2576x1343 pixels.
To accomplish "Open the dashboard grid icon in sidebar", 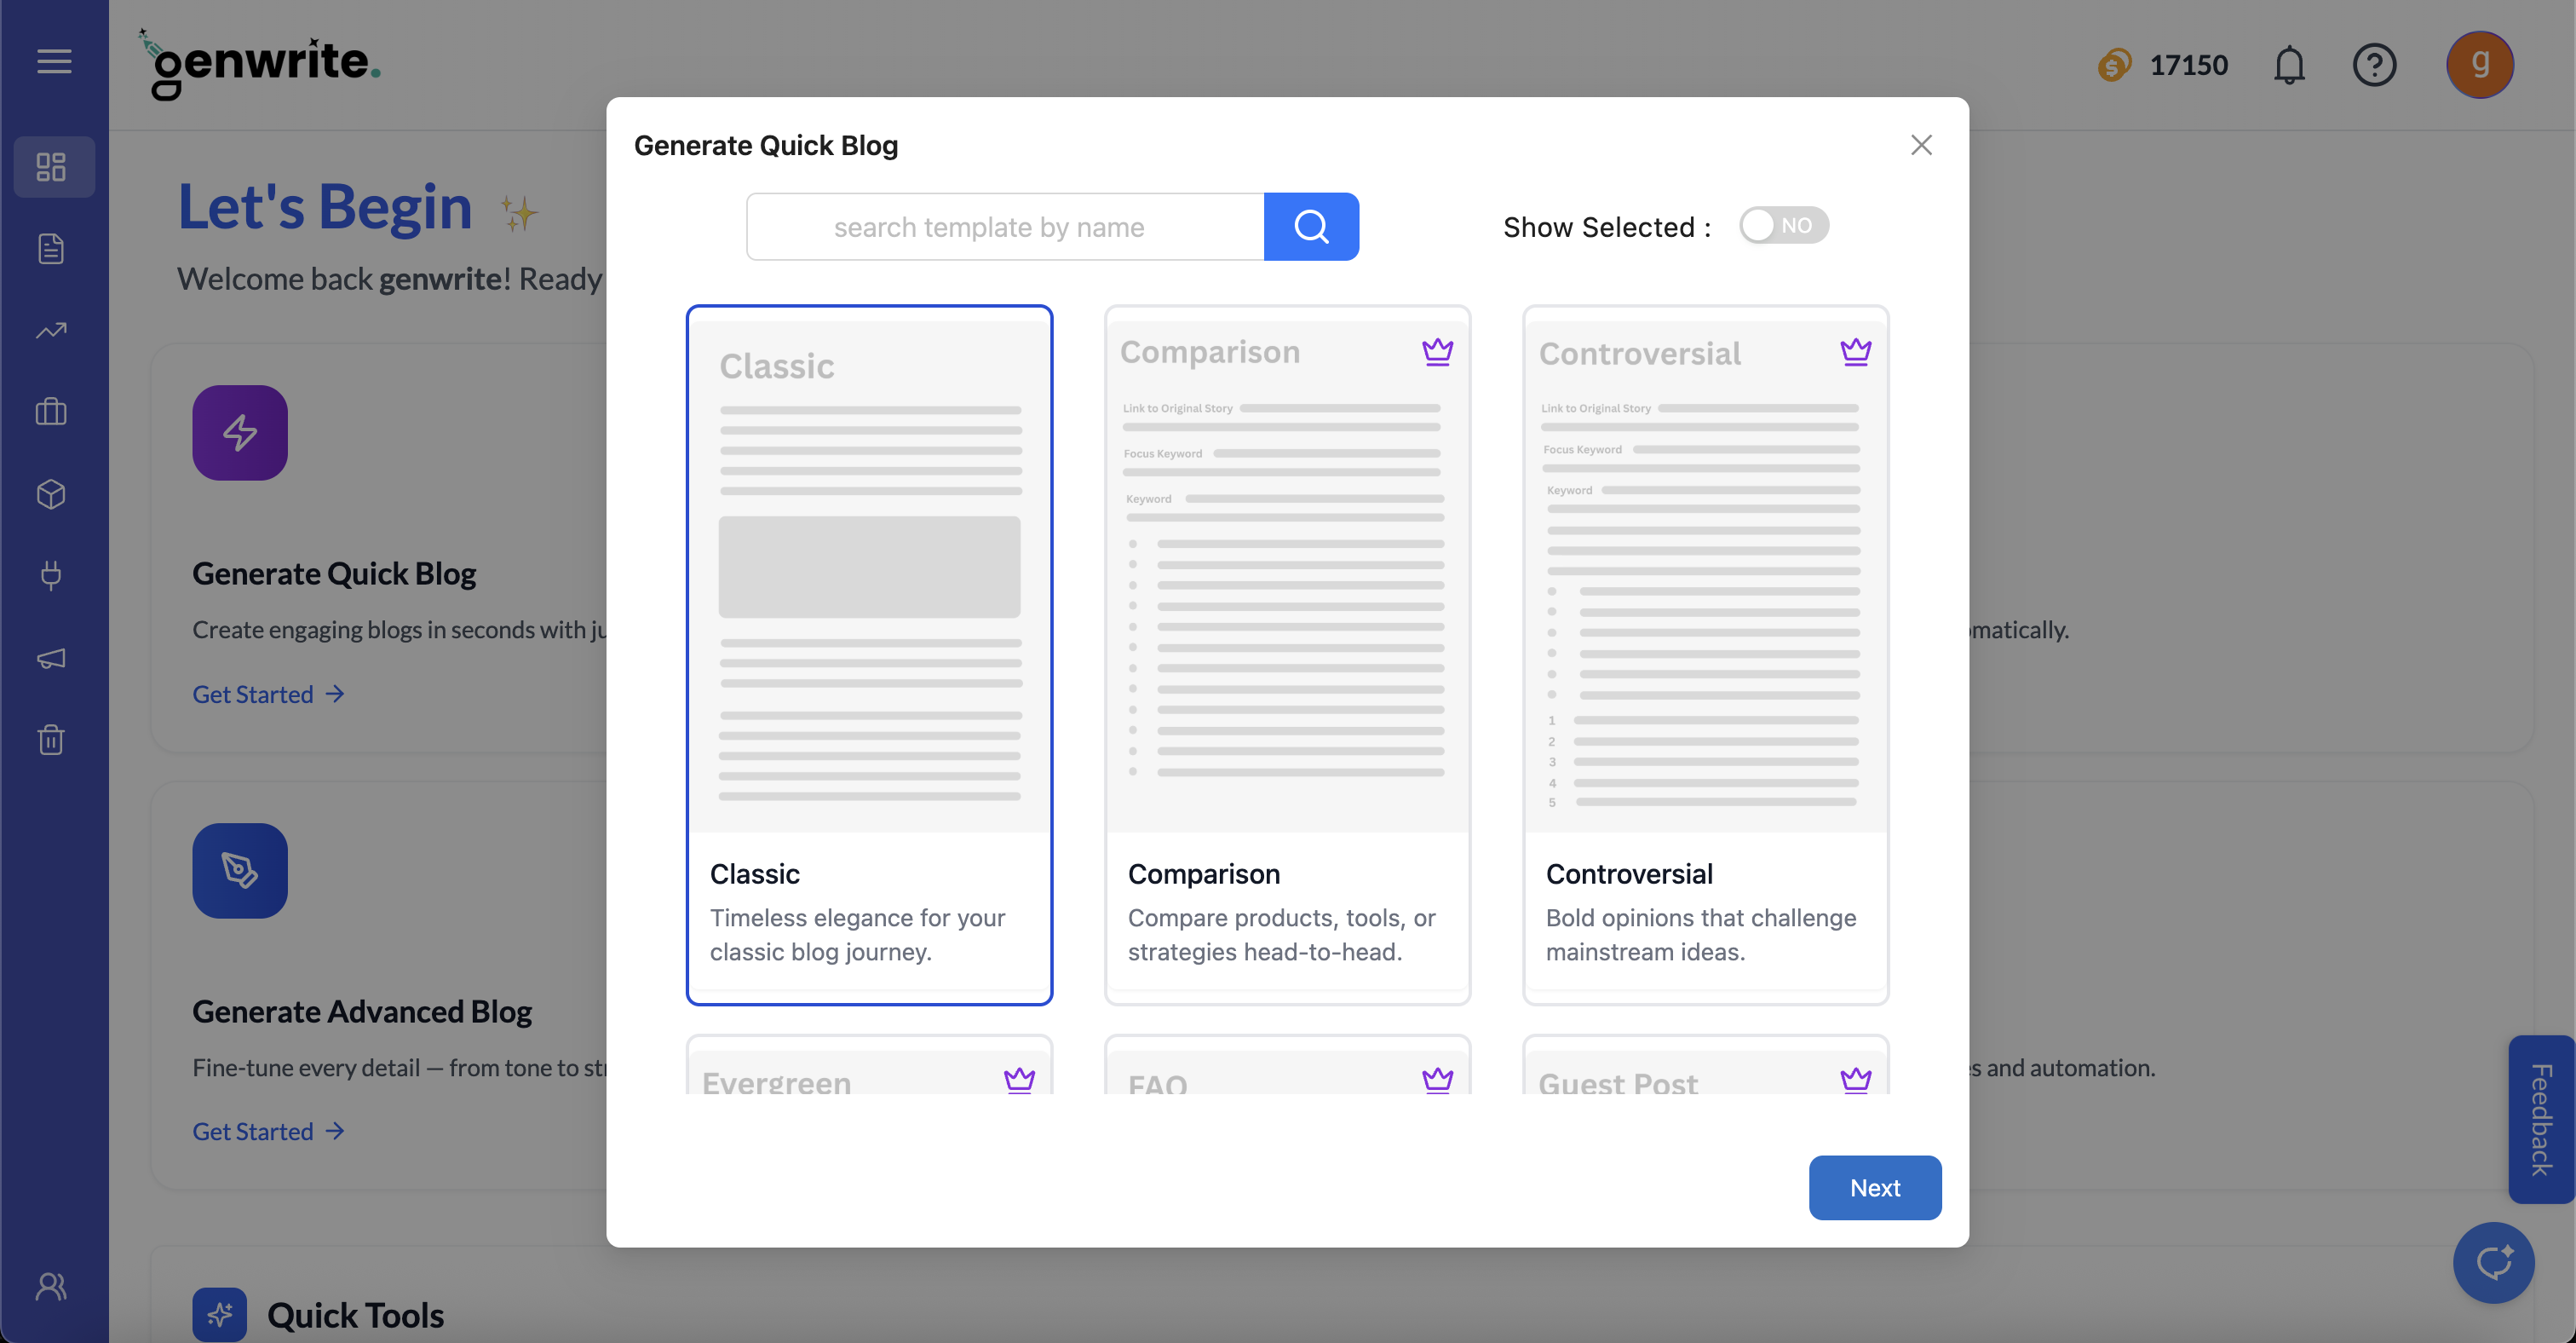I will tap(54, 167).
